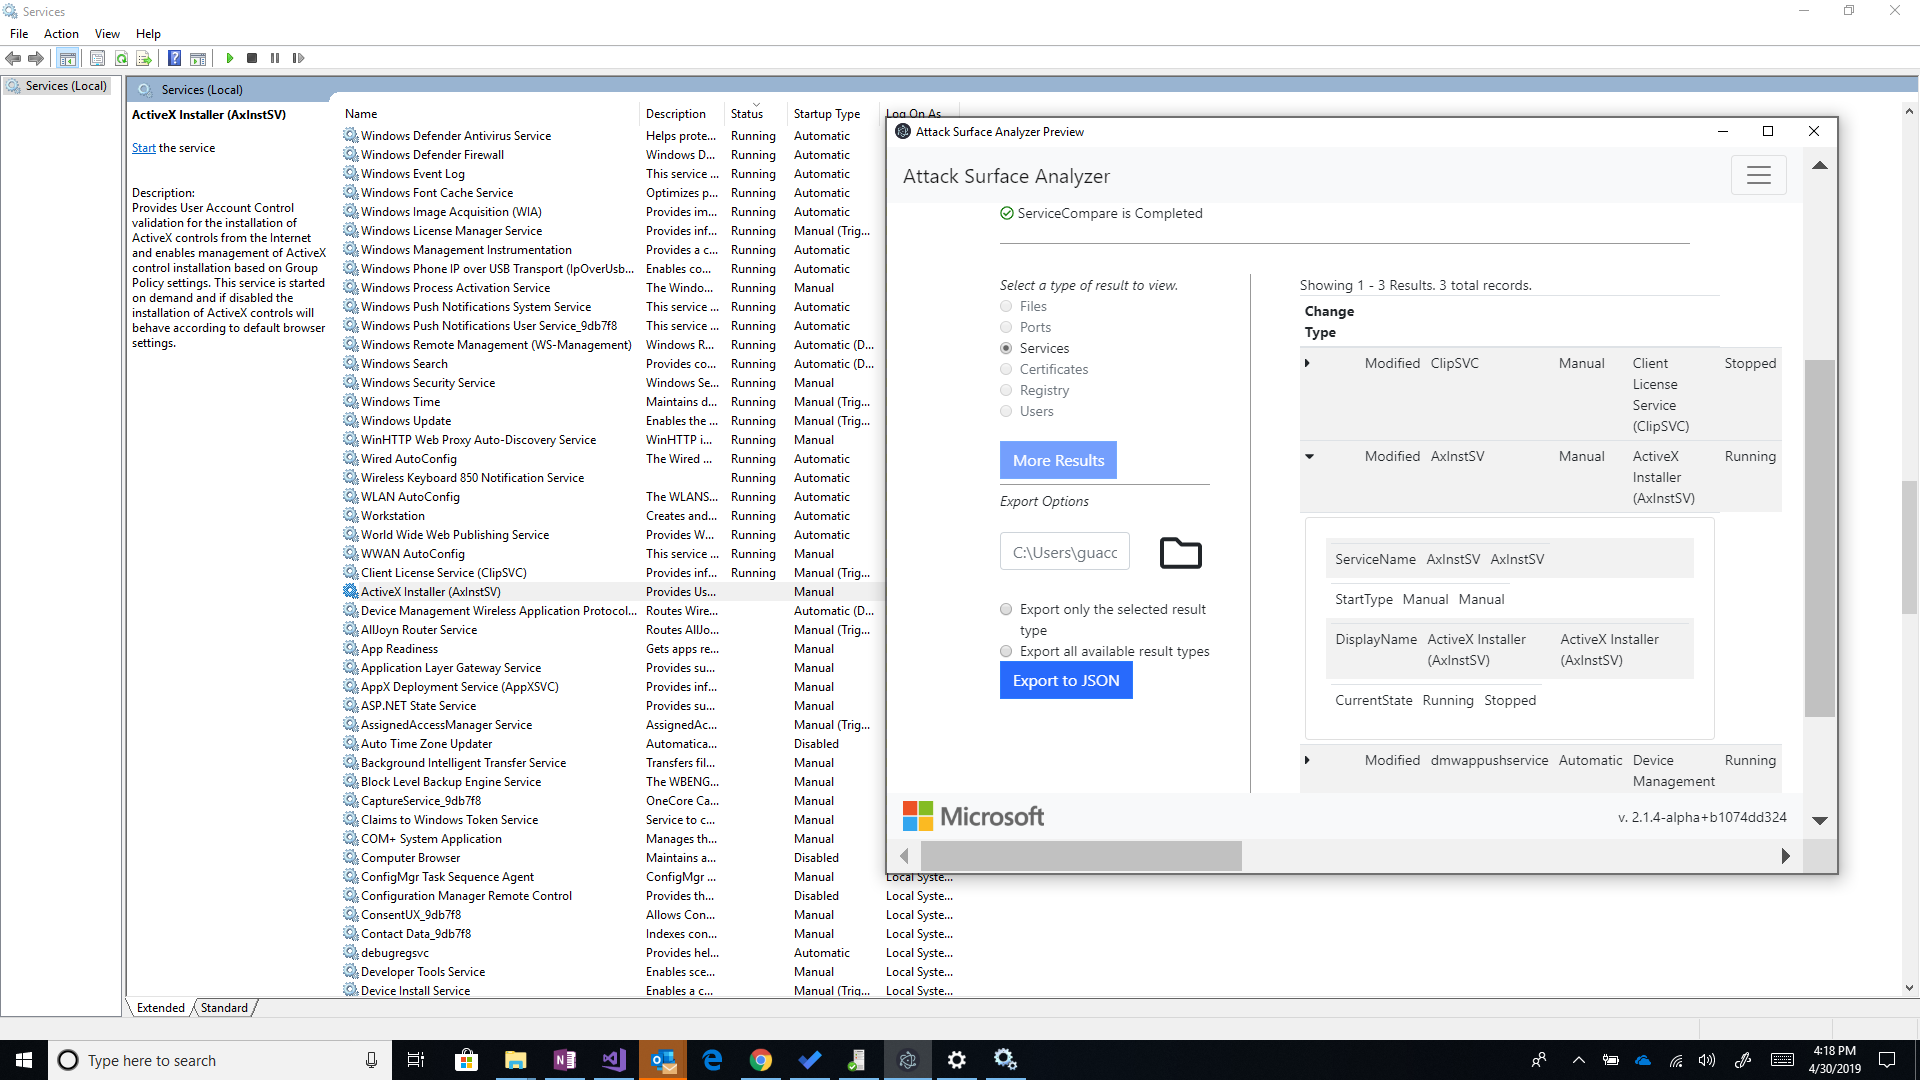1920x1080 pixels.
Task: Open the Action menu
Action: pyautogui.click(x=61, y=33)
